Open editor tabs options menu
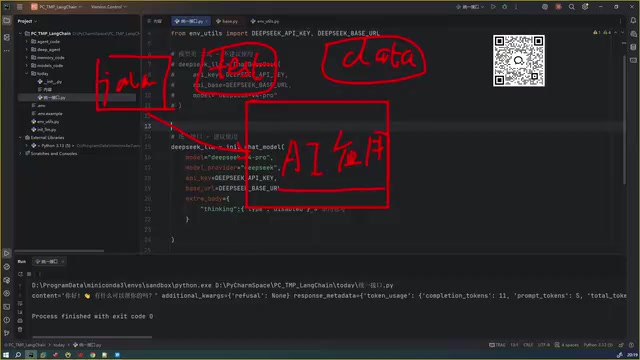Viewport: 640px width, 360px height. click(x=620, y=21)
